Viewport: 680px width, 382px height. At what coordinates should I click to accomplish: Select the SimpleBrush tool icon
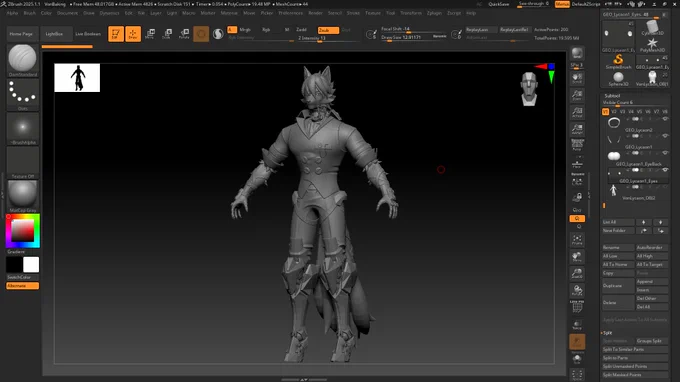point(618,60)
